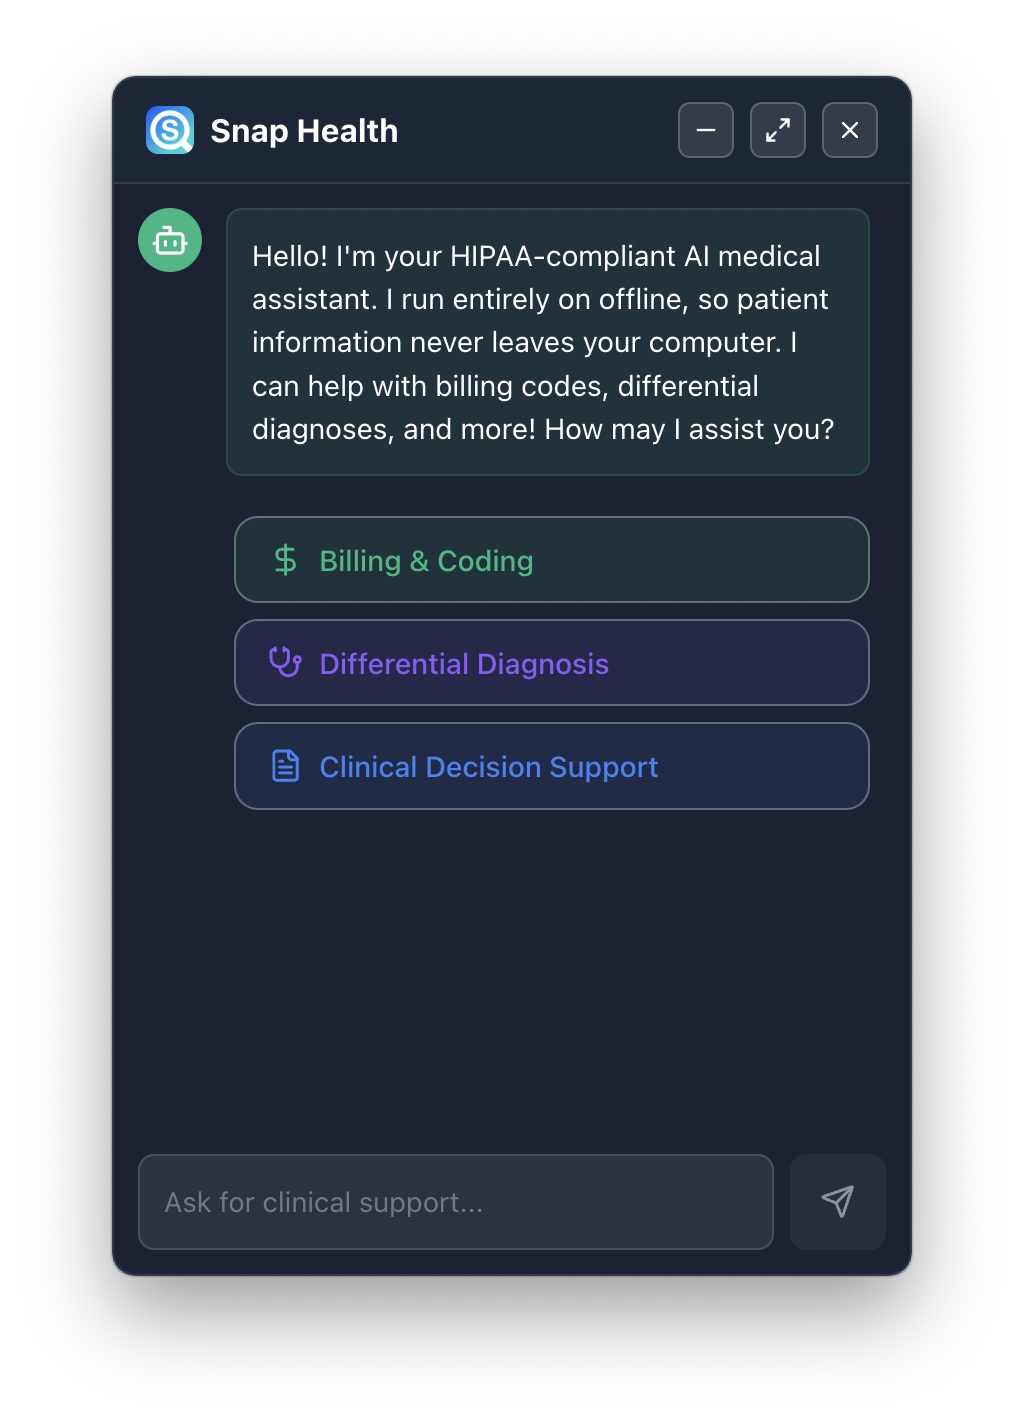The width and height of the screenshot is (1024, 1424).
Task: Click the stethoscope diagnosis icon
Action: [285, 662]
